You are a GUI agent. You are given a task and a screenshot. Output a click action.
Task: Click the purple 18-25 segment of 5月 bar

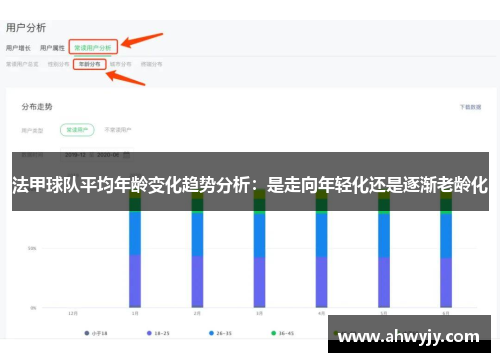(x=384, y=282)
